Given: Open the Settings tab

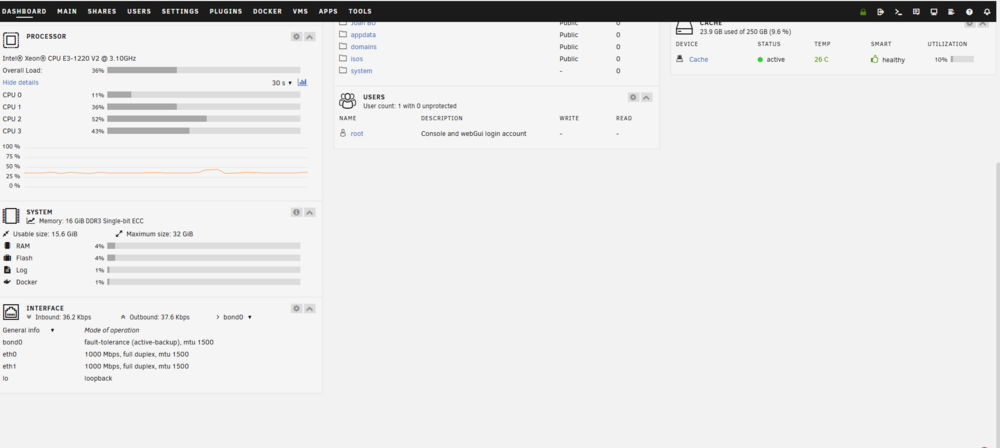Looking at the screenshot, I should [x=180, y=11].
